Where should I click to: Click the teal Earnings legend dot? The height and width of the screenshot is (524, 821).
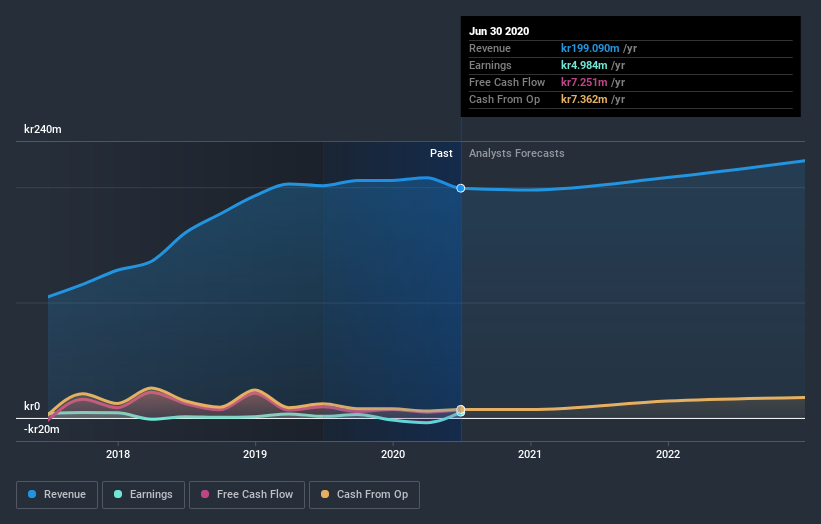[x=118, y=494]
